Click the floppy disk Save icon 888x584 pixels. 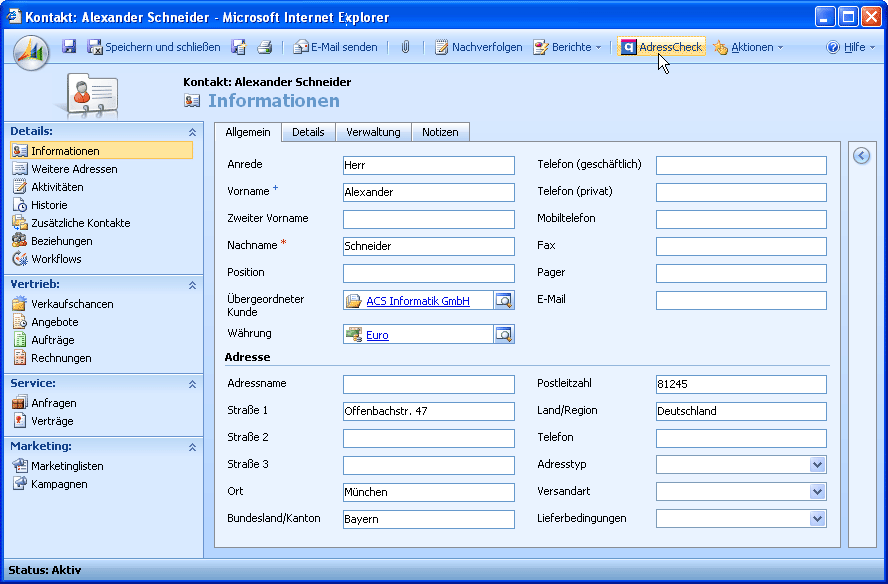pos(69,46)
